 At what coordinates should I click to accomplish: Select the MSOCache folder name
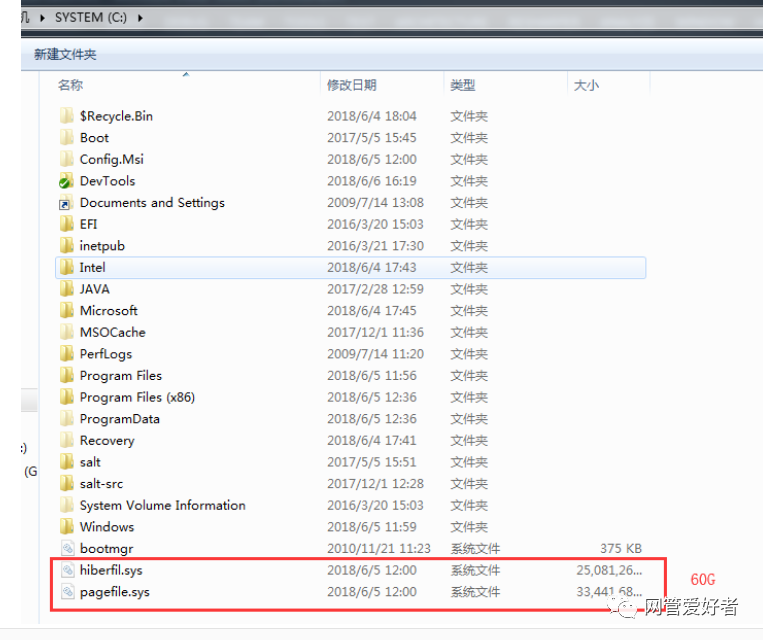(x=112, y=332)
